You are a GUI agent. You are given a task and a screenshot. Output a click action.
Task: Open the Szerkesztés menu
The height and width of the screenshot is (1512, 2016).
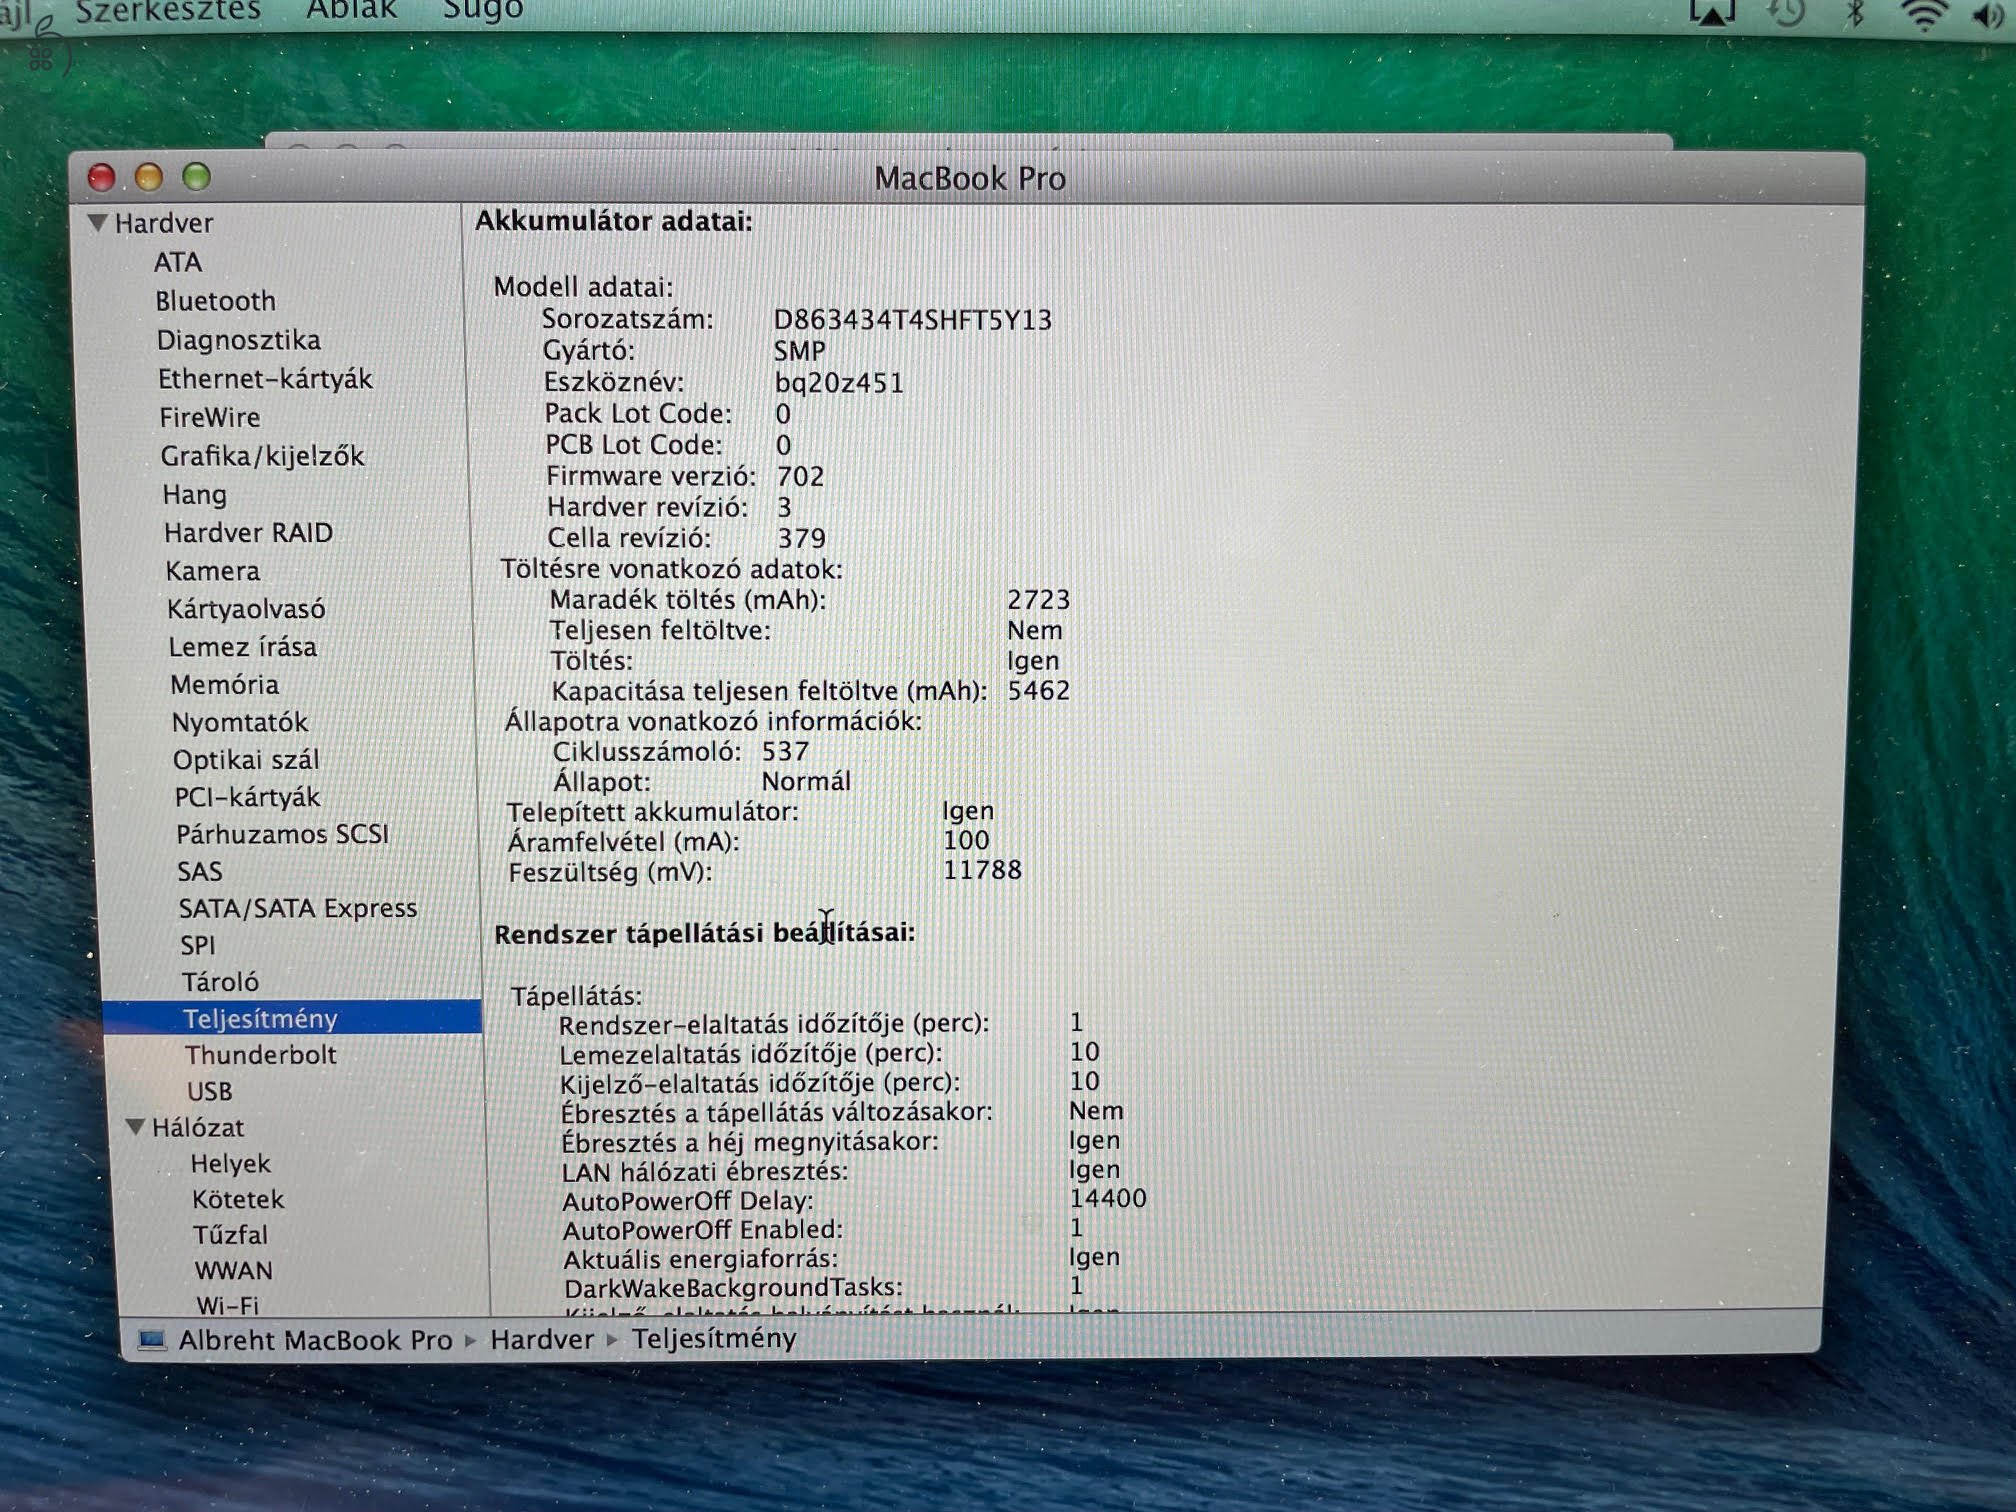(168, 10)
